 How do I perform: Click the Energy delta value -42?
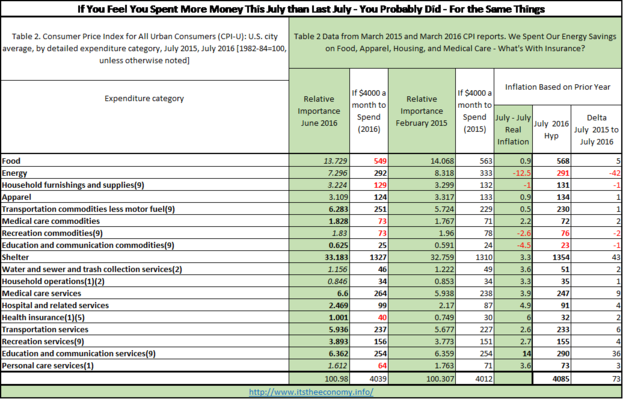[615, 173]
